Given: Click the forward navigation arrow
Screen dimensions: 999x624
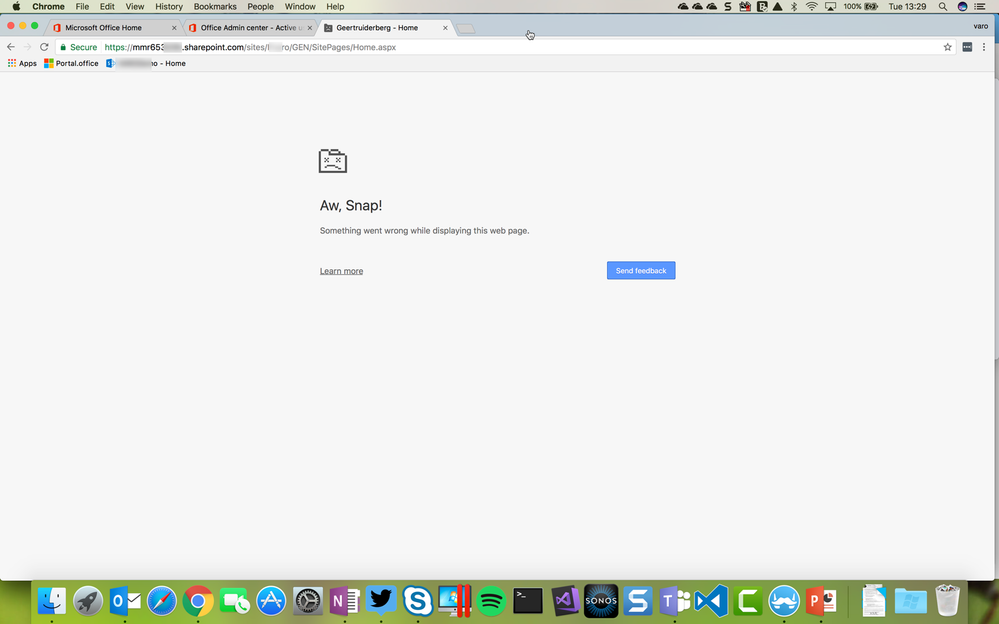Looking at the screenshot, I should point(27,47).
